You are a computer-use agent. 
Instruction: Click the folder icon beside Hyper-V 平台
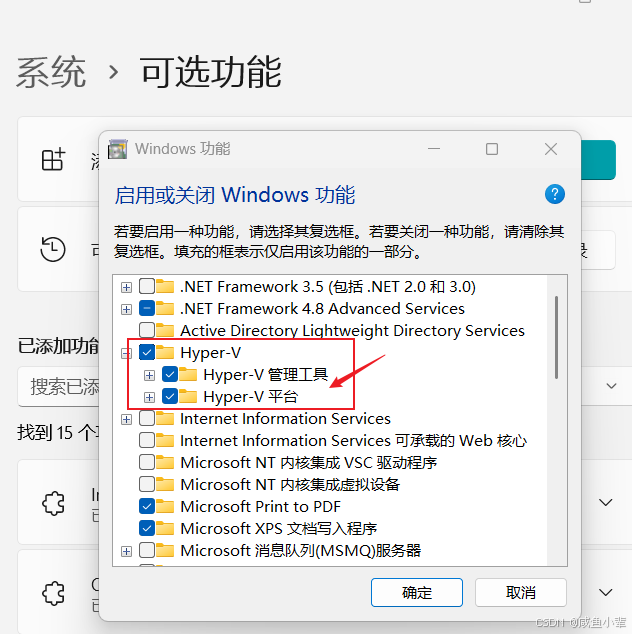188,397
